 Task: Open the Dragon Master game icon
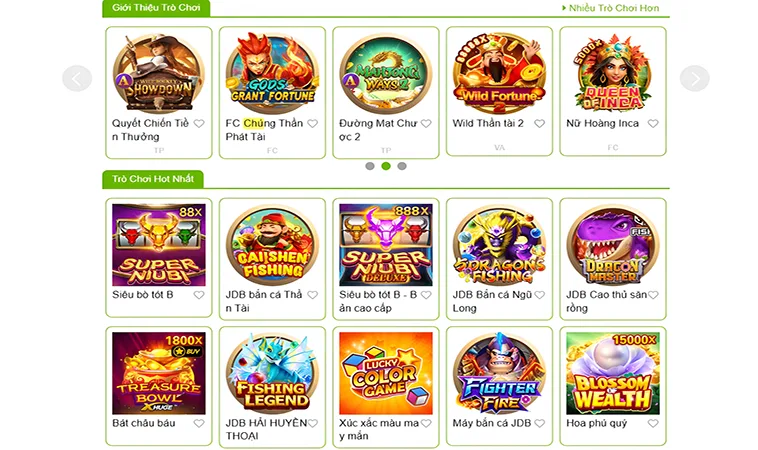pos(612,245)
